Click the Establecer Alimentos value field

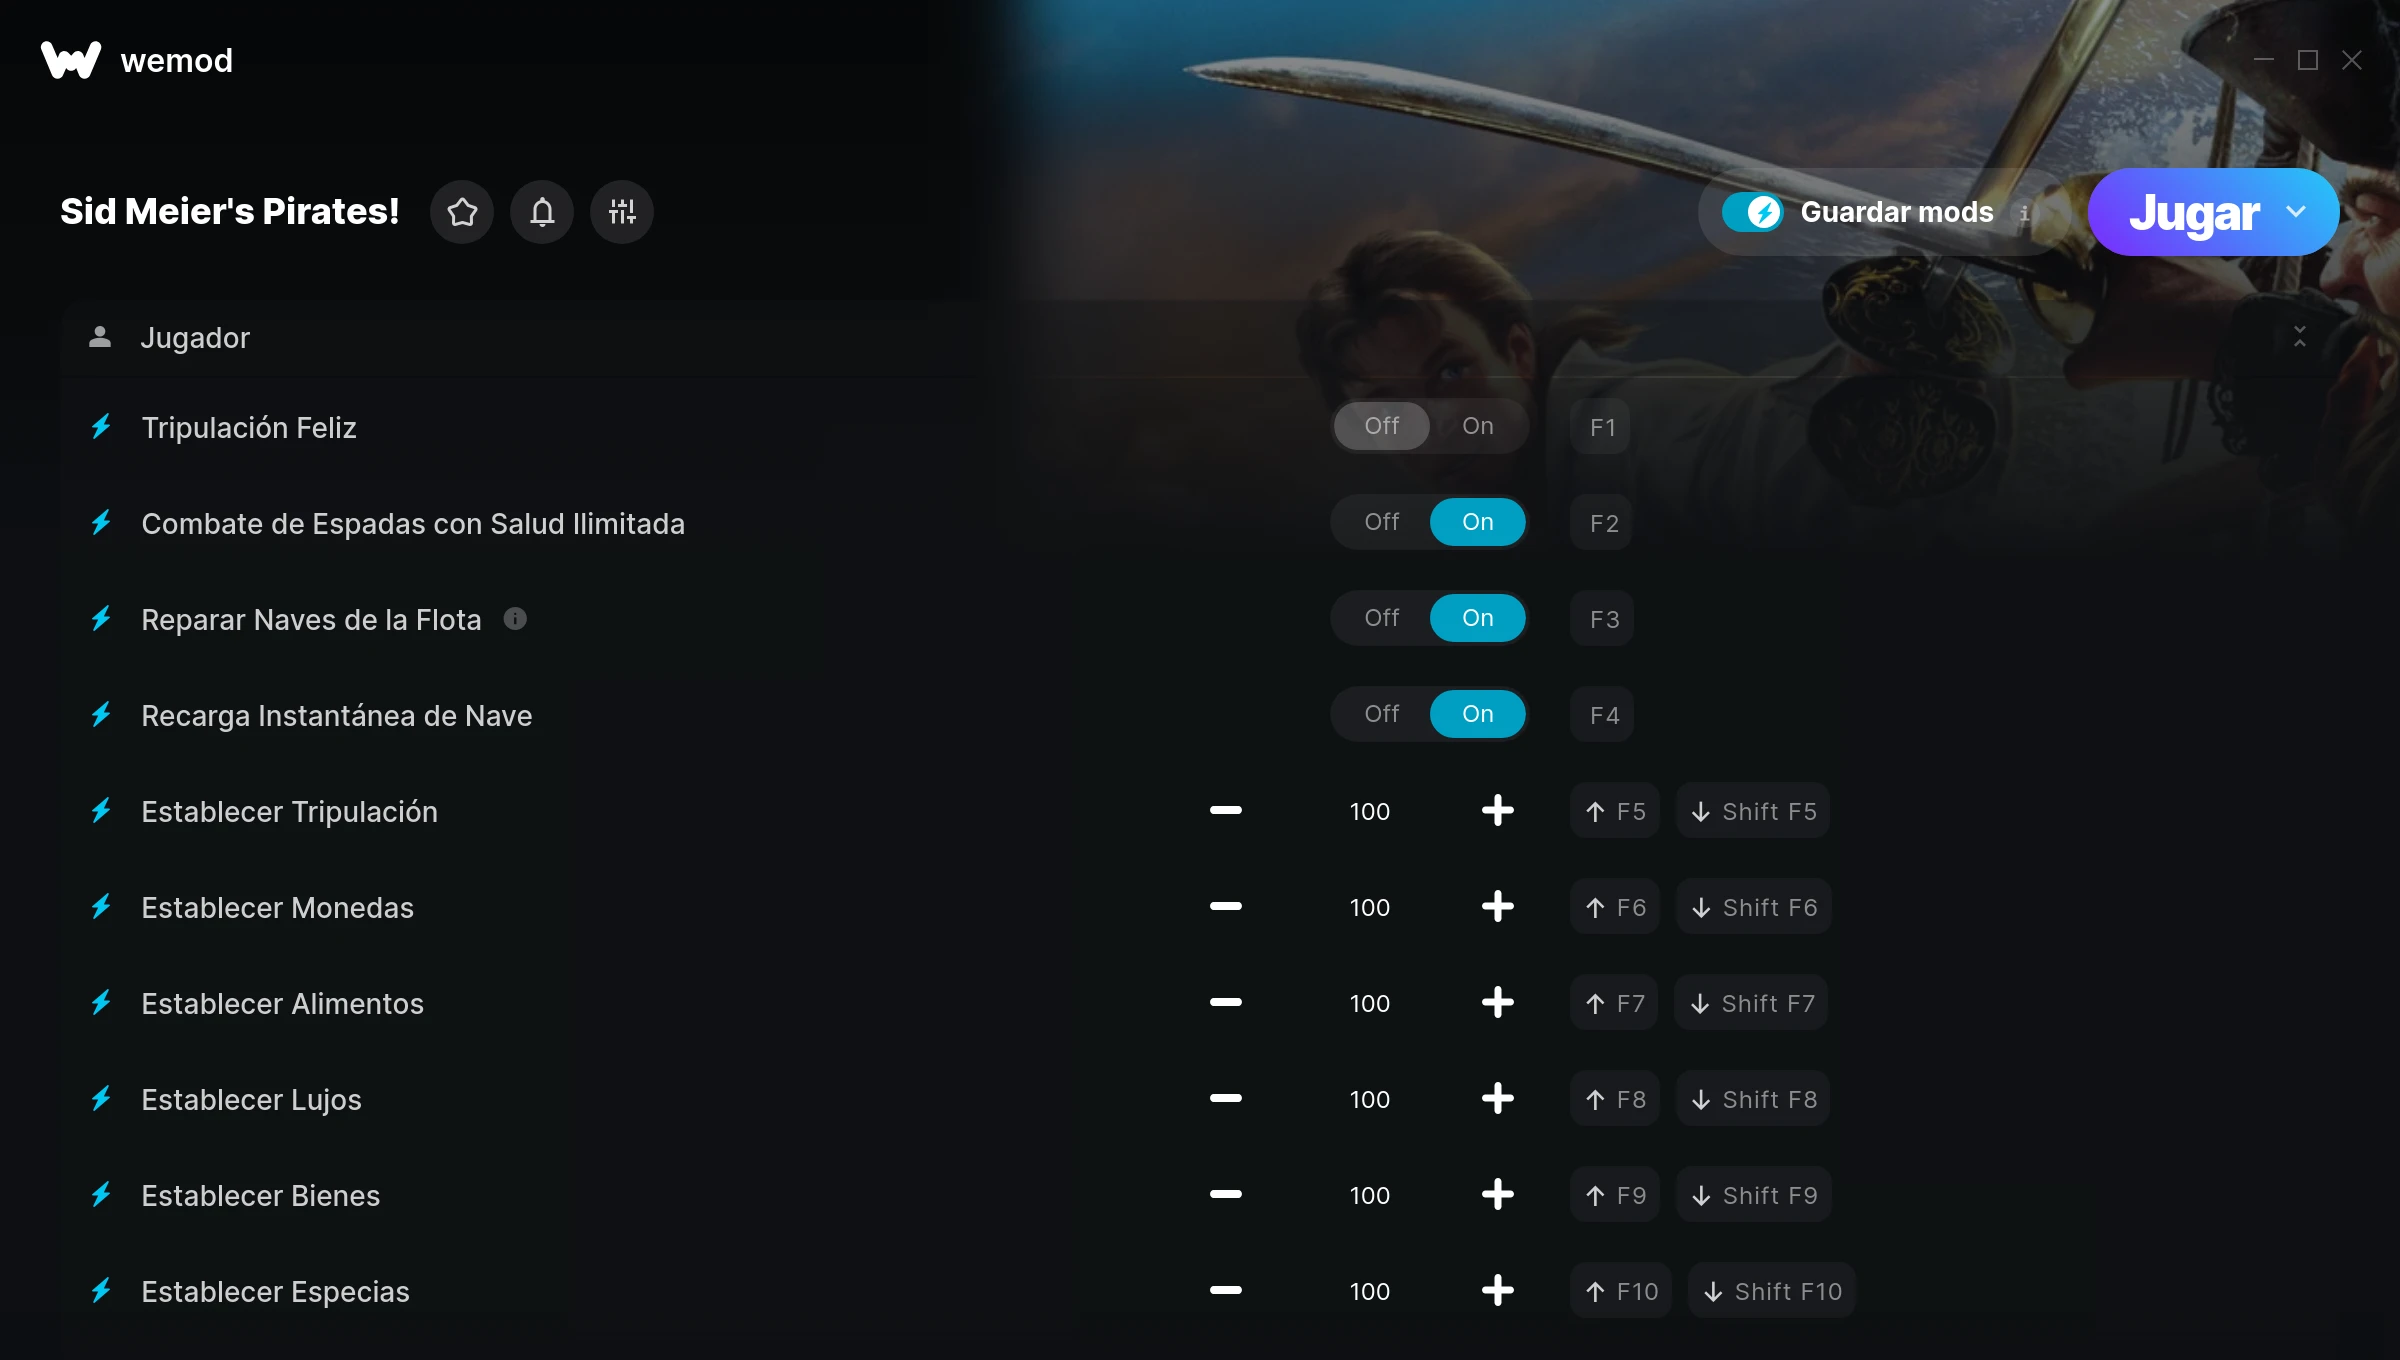(1369, 1003)
